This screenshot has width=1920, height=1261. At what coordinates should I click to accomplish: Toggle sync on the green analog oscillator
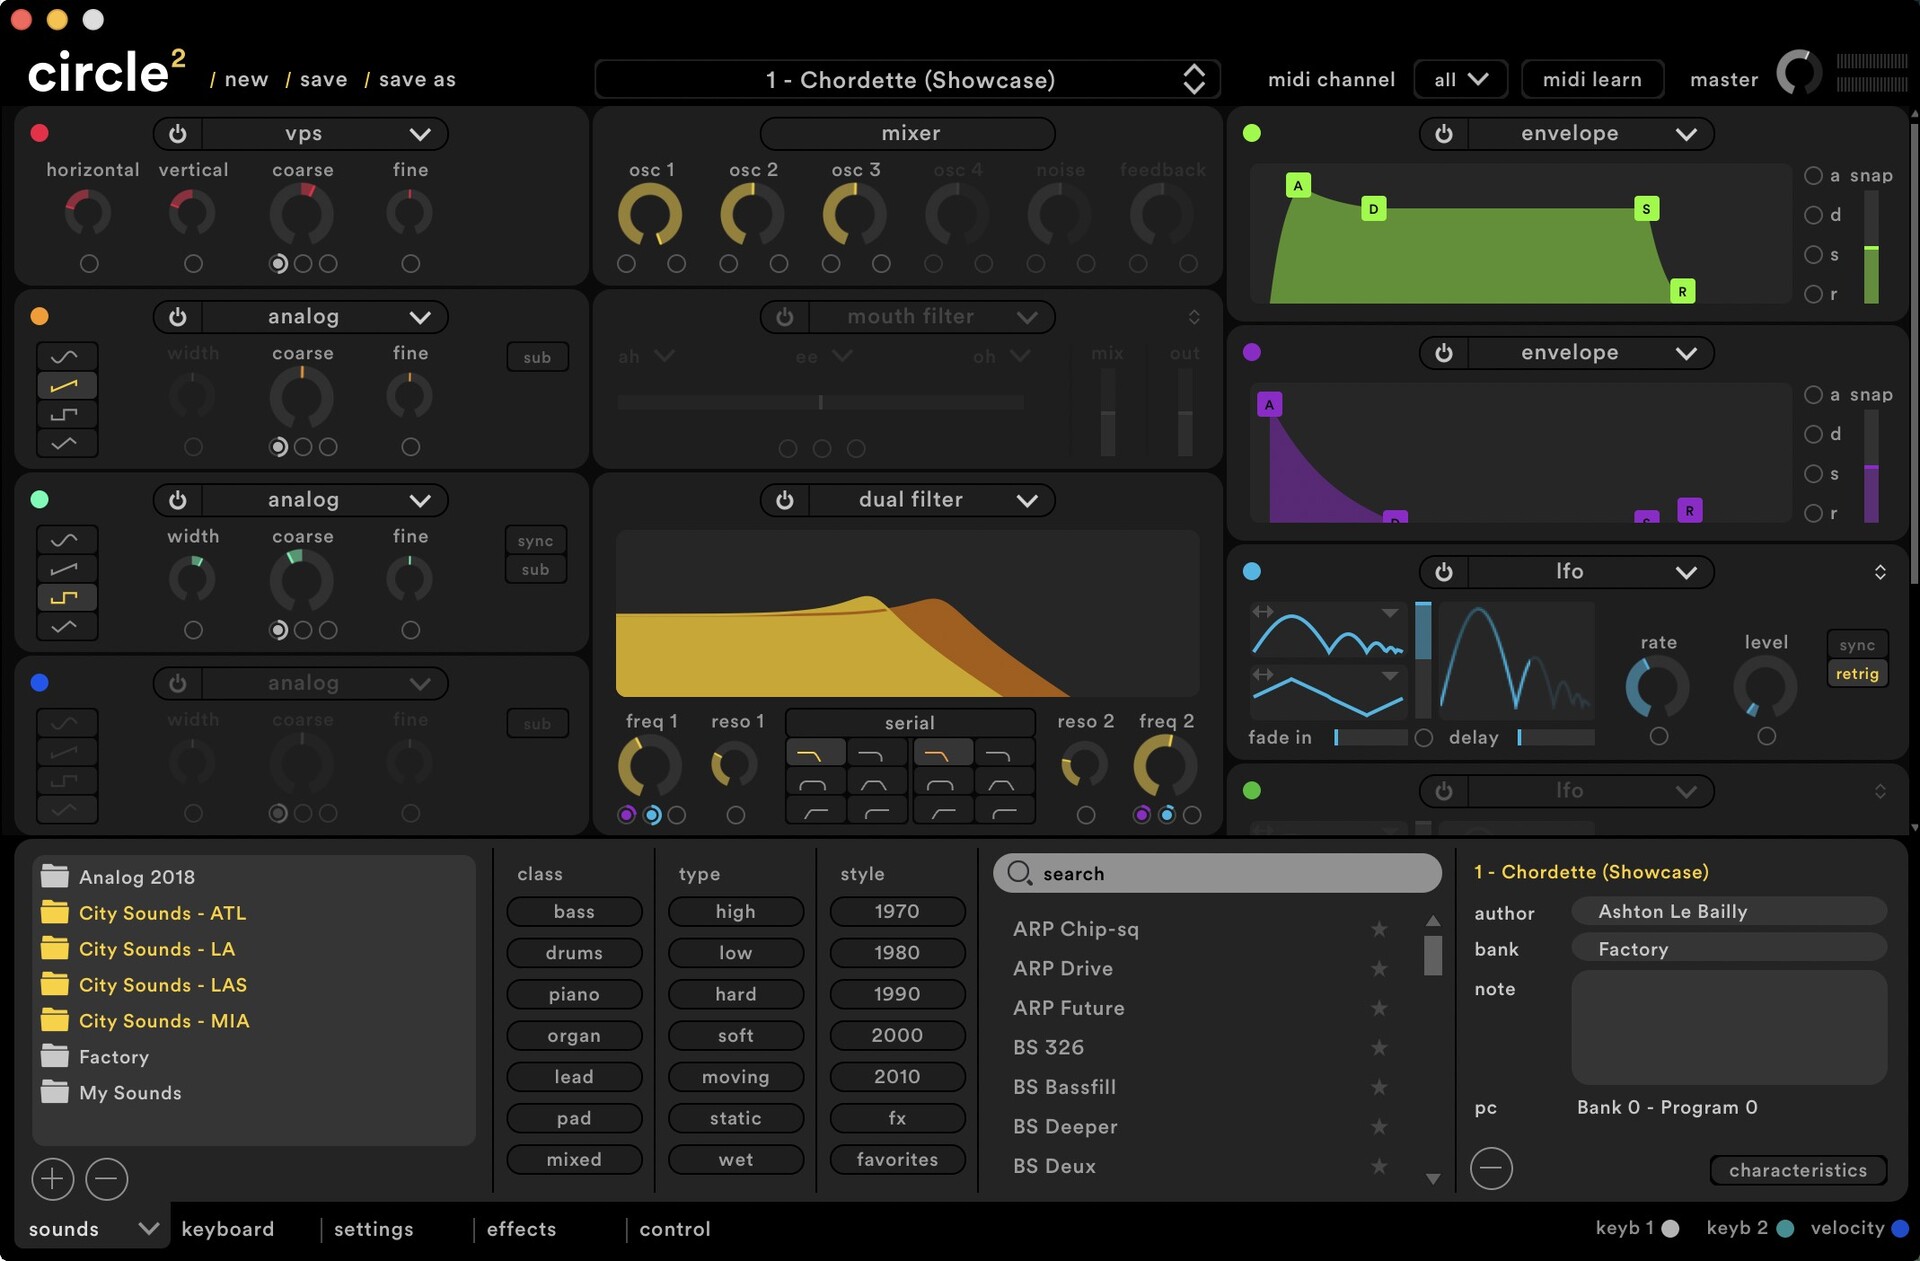coord(535,541)
